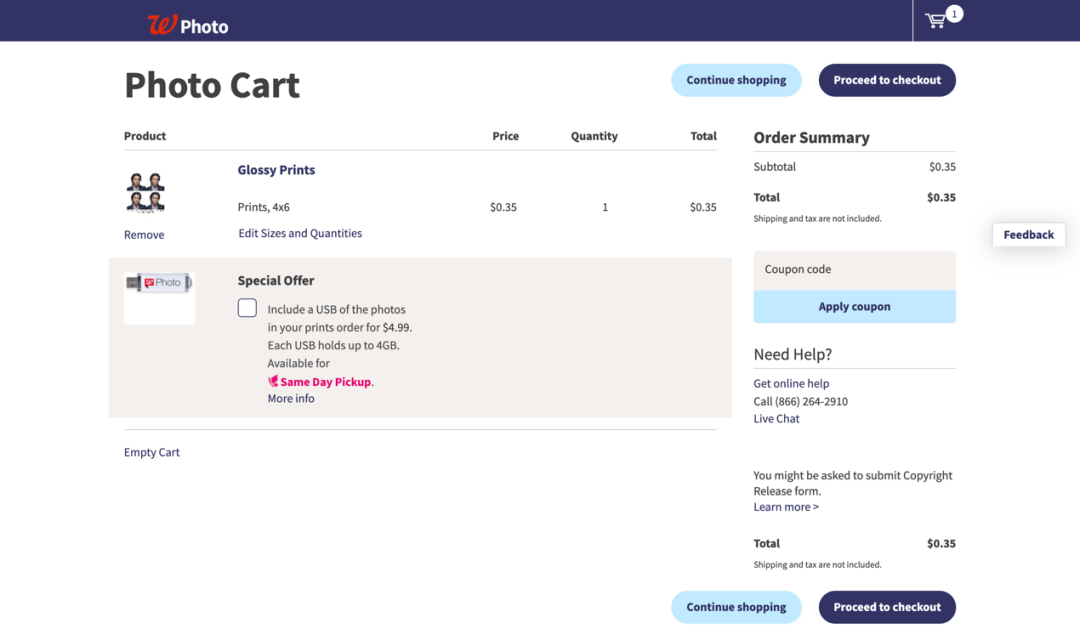
Task: Click top Continue shopping button
Action: pyautogui.click(x=736, y=80)
